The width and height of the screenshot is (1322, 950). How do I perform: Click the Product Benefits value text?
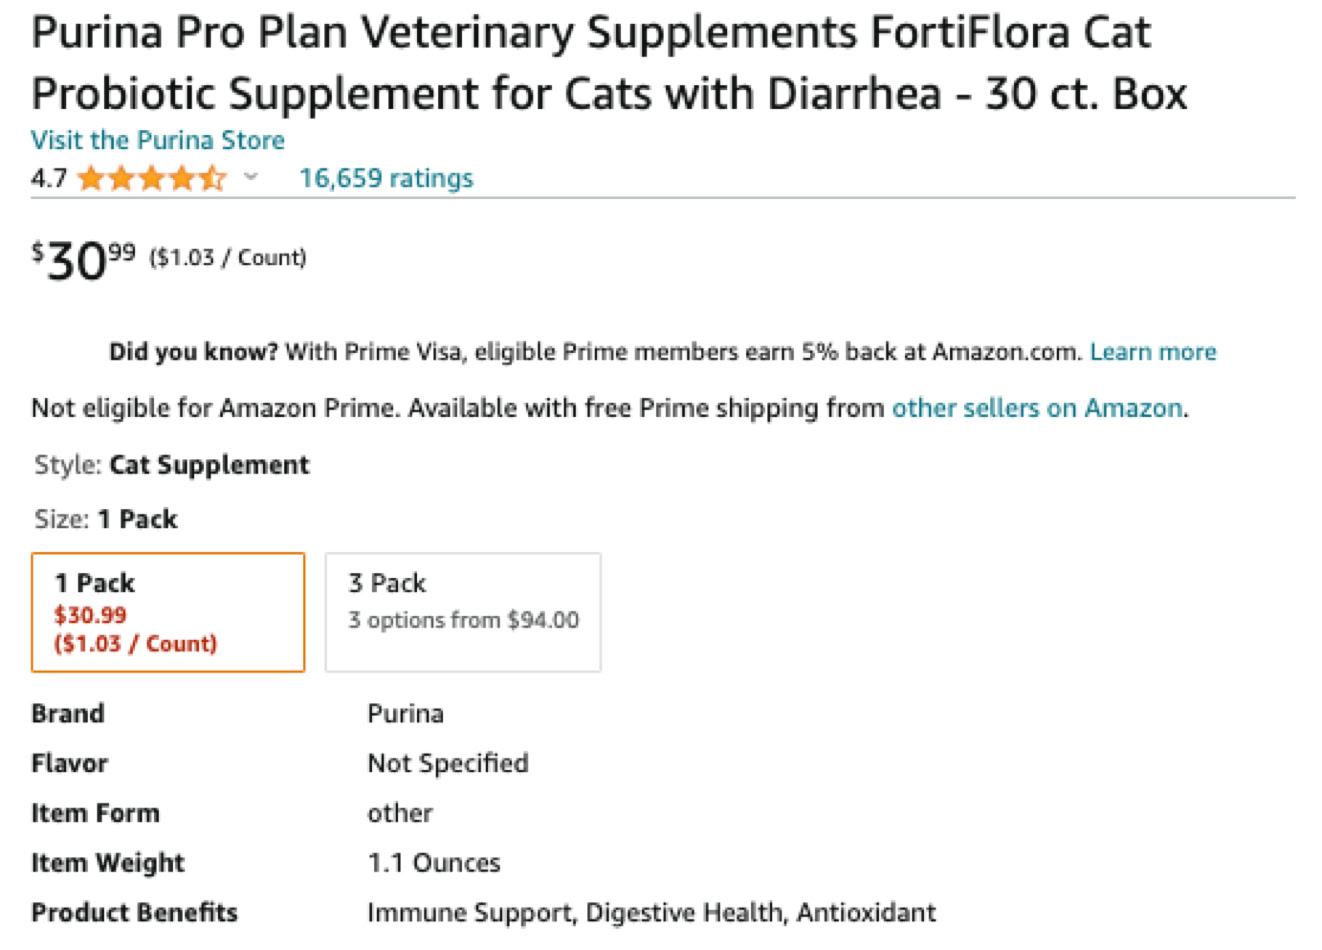(651, 913)
